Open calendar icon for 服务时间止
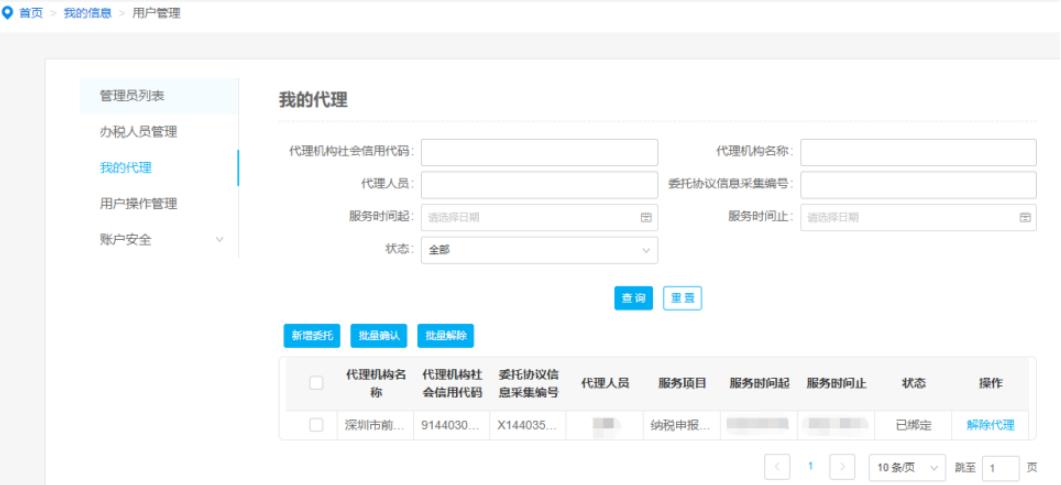1061x485 pixels. click(1024, 217)
